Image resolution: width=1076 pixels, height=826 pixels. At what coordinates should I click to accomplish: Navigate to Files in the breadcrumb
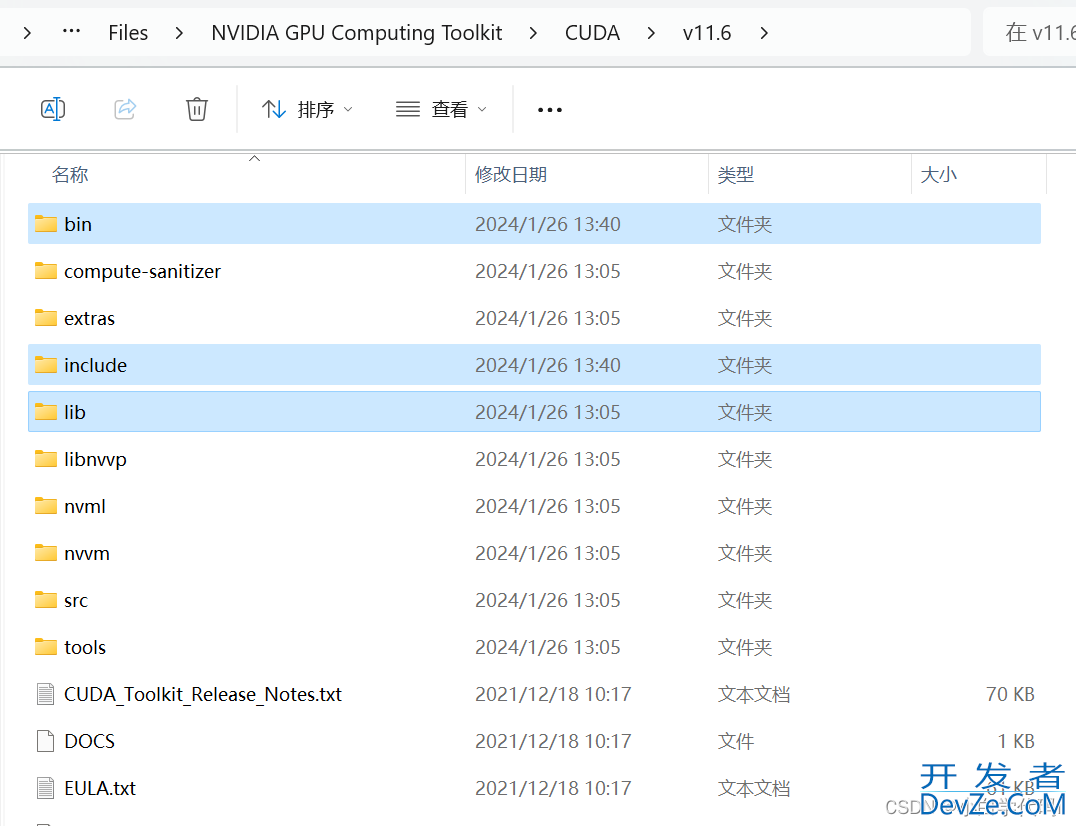128,33
